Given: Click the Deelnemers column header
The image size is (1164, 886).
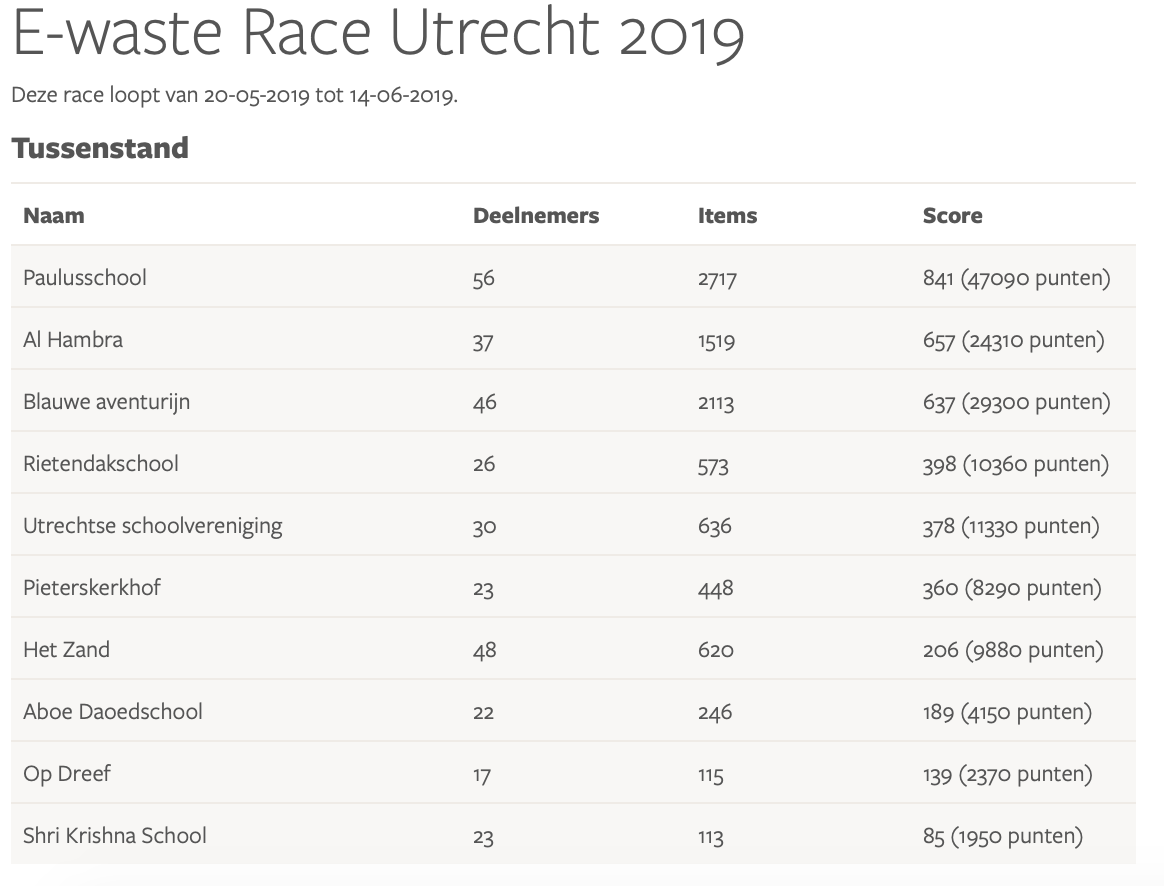Looking at the screenshot, I should (536, 216).
